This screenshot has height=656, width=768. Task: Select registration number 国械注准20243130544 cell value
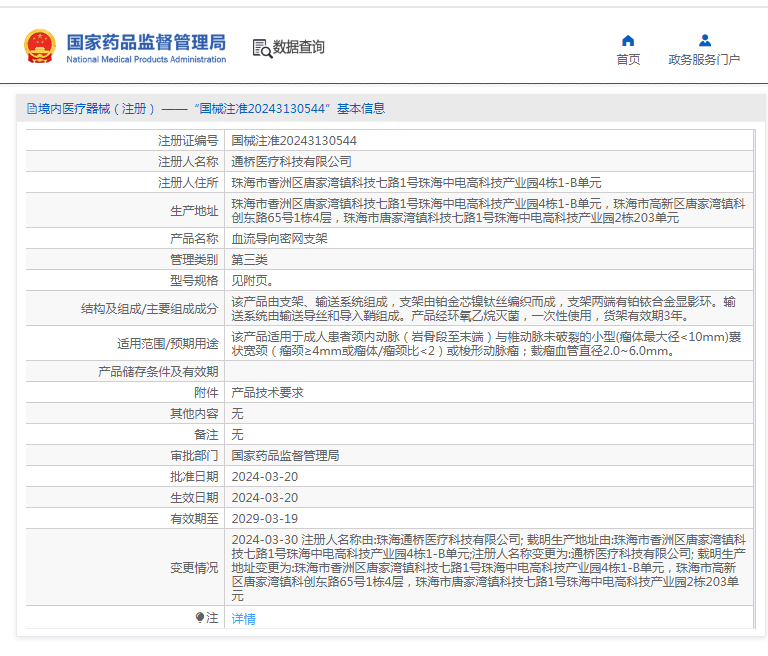(294, 141)
